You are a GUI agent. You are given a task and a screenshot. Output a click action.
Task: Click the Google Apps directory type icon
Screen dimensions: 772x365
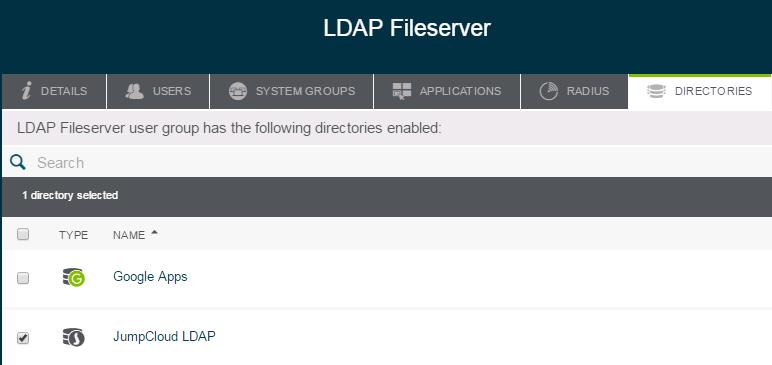(x=73, y=277)
